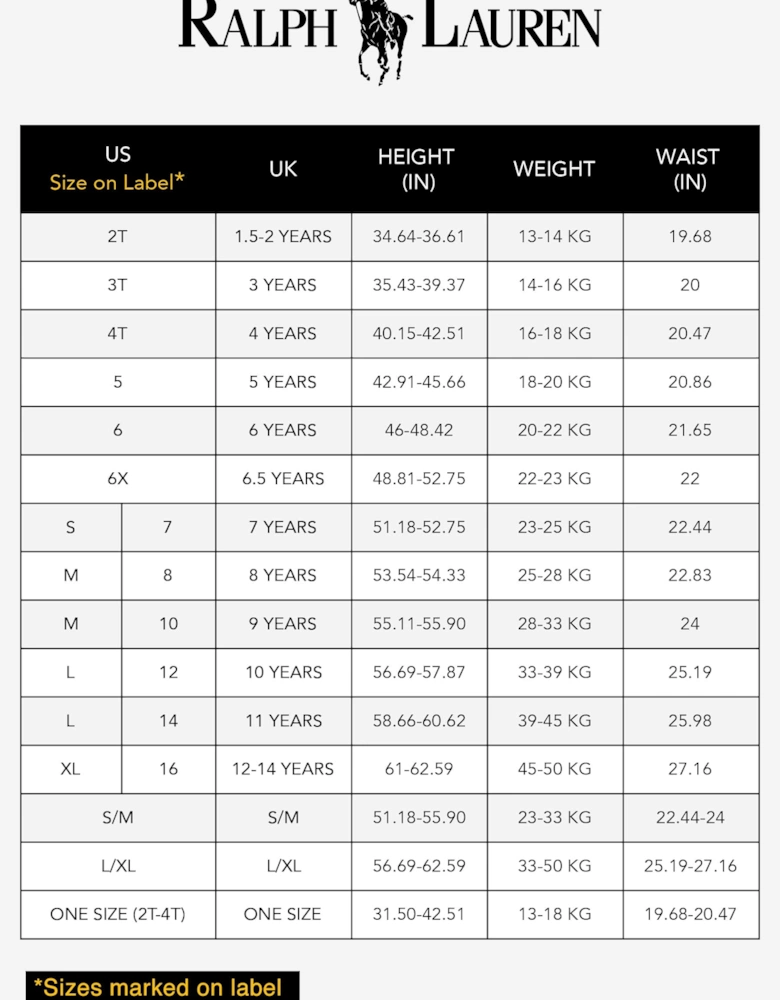Select the WEIGHT column header
Viewport: 780px width, 1000px height.
pos(554,168)
